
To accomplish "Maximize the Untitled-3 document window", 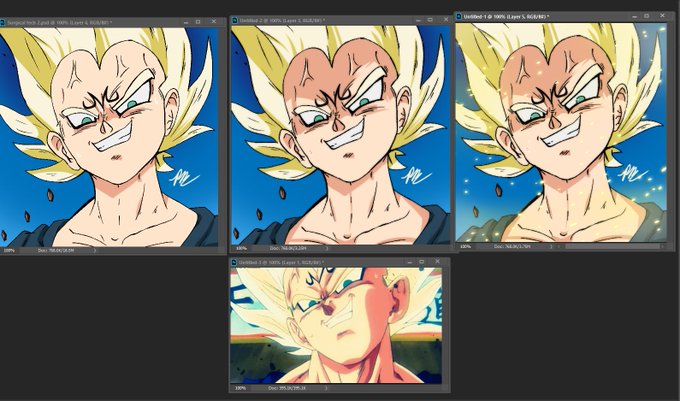I will point(422,262).
